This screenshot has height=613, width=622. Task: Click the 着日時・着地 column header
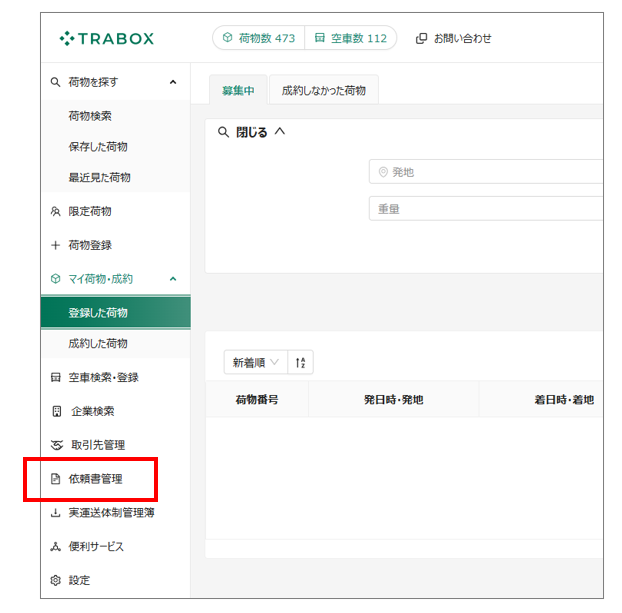point(564,399)
